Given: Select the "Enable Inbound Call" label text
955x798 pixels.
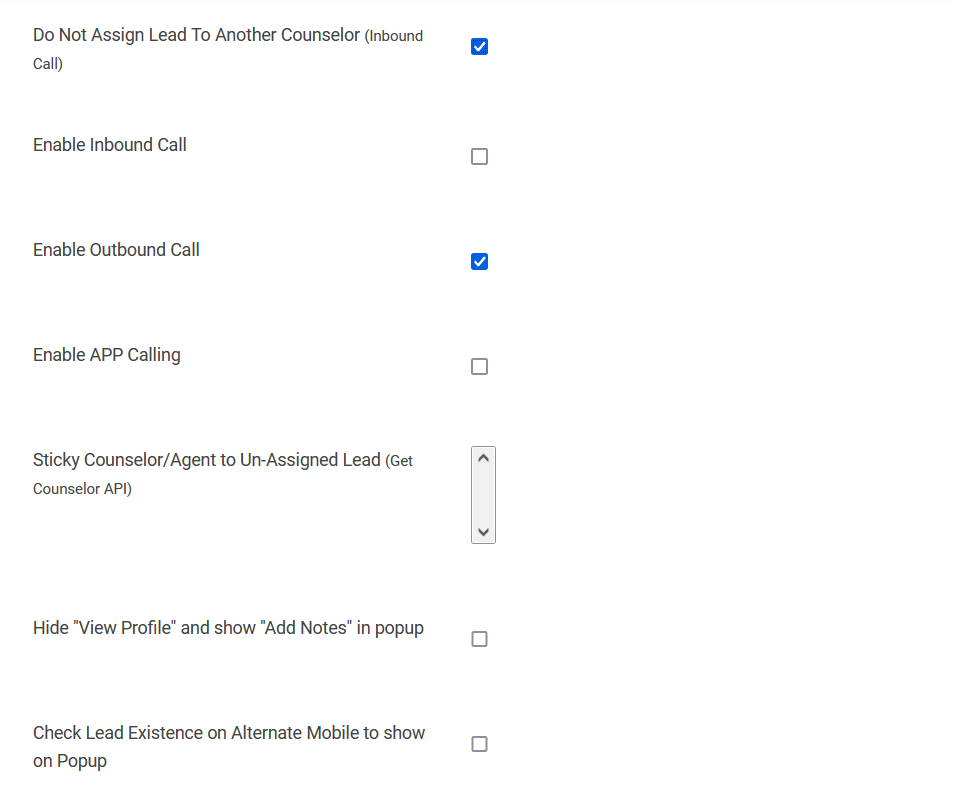Looking at the screenshot, I should (x=110, y=145).
